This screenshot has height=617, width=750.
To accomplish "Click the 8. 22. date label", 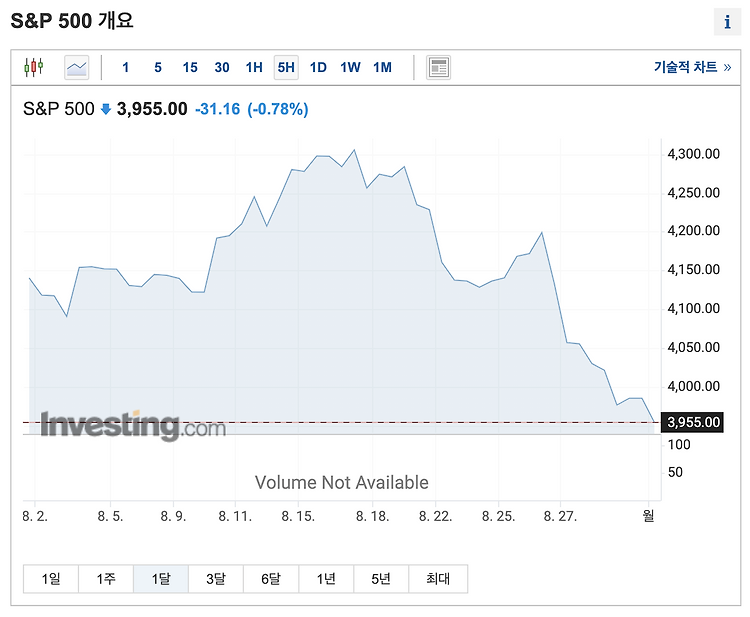I will [435, 516].
